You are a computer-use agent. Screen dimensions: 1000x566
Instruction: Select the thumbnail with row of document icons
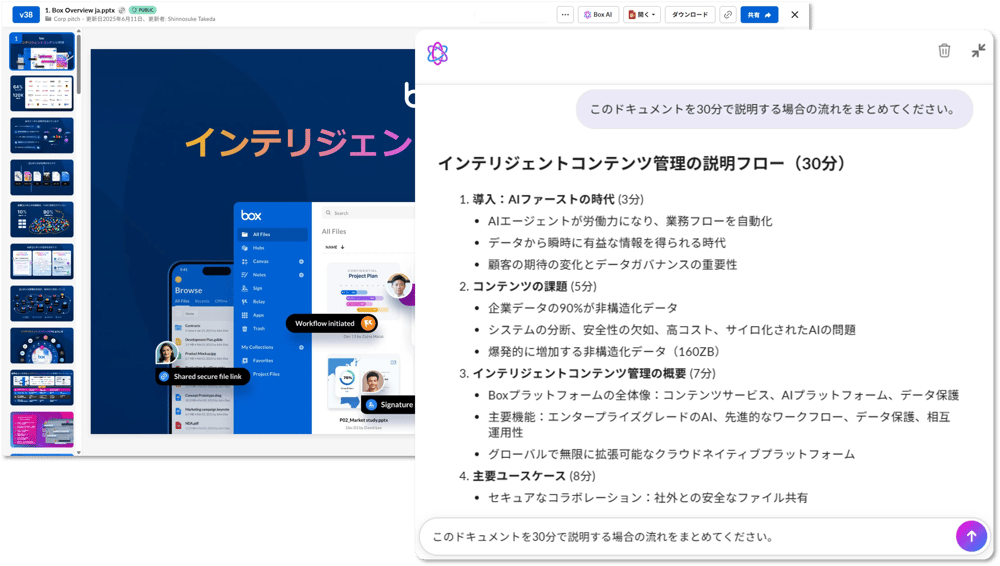[x=41, y=177]
